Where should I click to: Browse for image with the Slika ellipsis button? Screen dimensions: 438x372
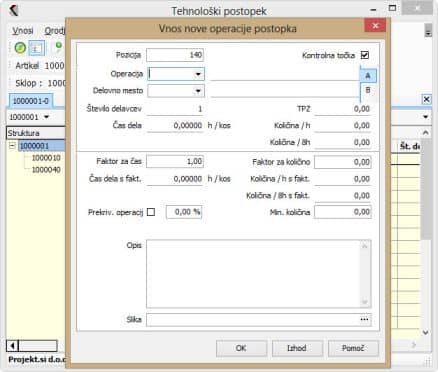click(x=364, y=319)
